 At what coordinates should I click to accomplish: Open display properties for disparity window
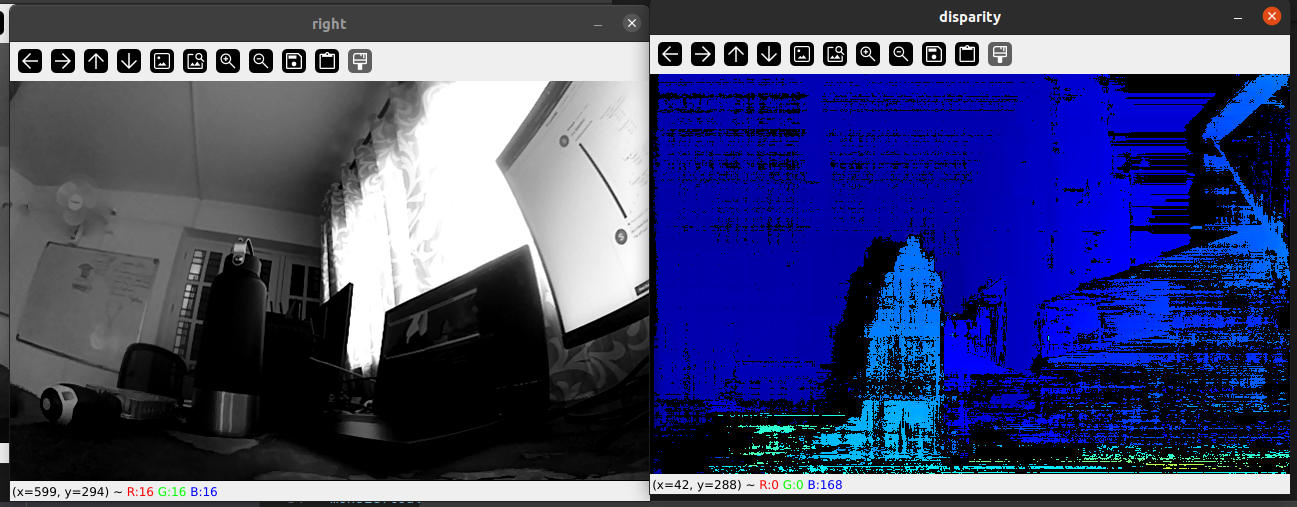(1000, 54)
